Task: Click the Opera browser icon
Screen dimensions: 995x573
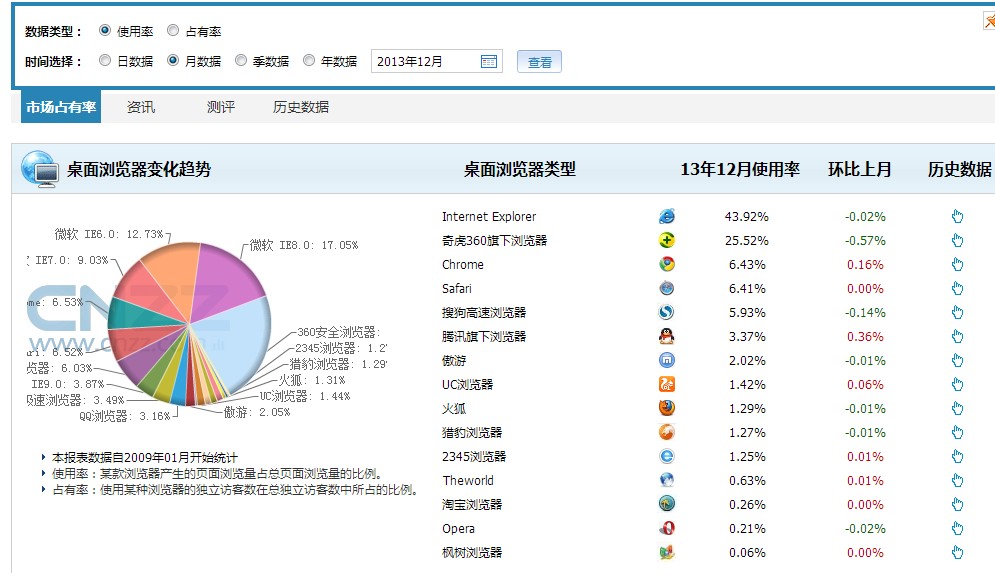Action: 666,528
